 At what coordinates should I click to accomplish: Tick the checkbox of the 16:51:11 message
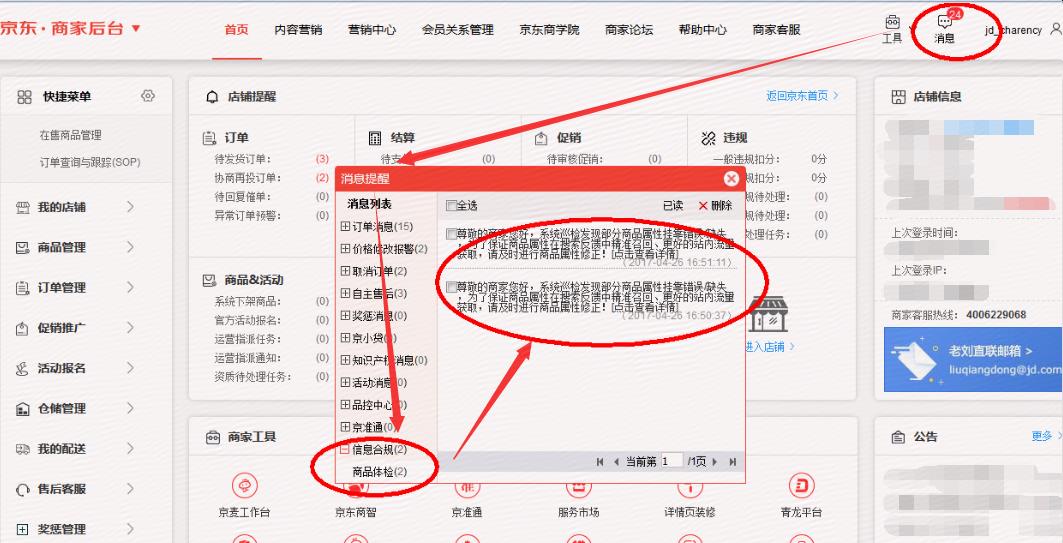(x=452, y=234)
